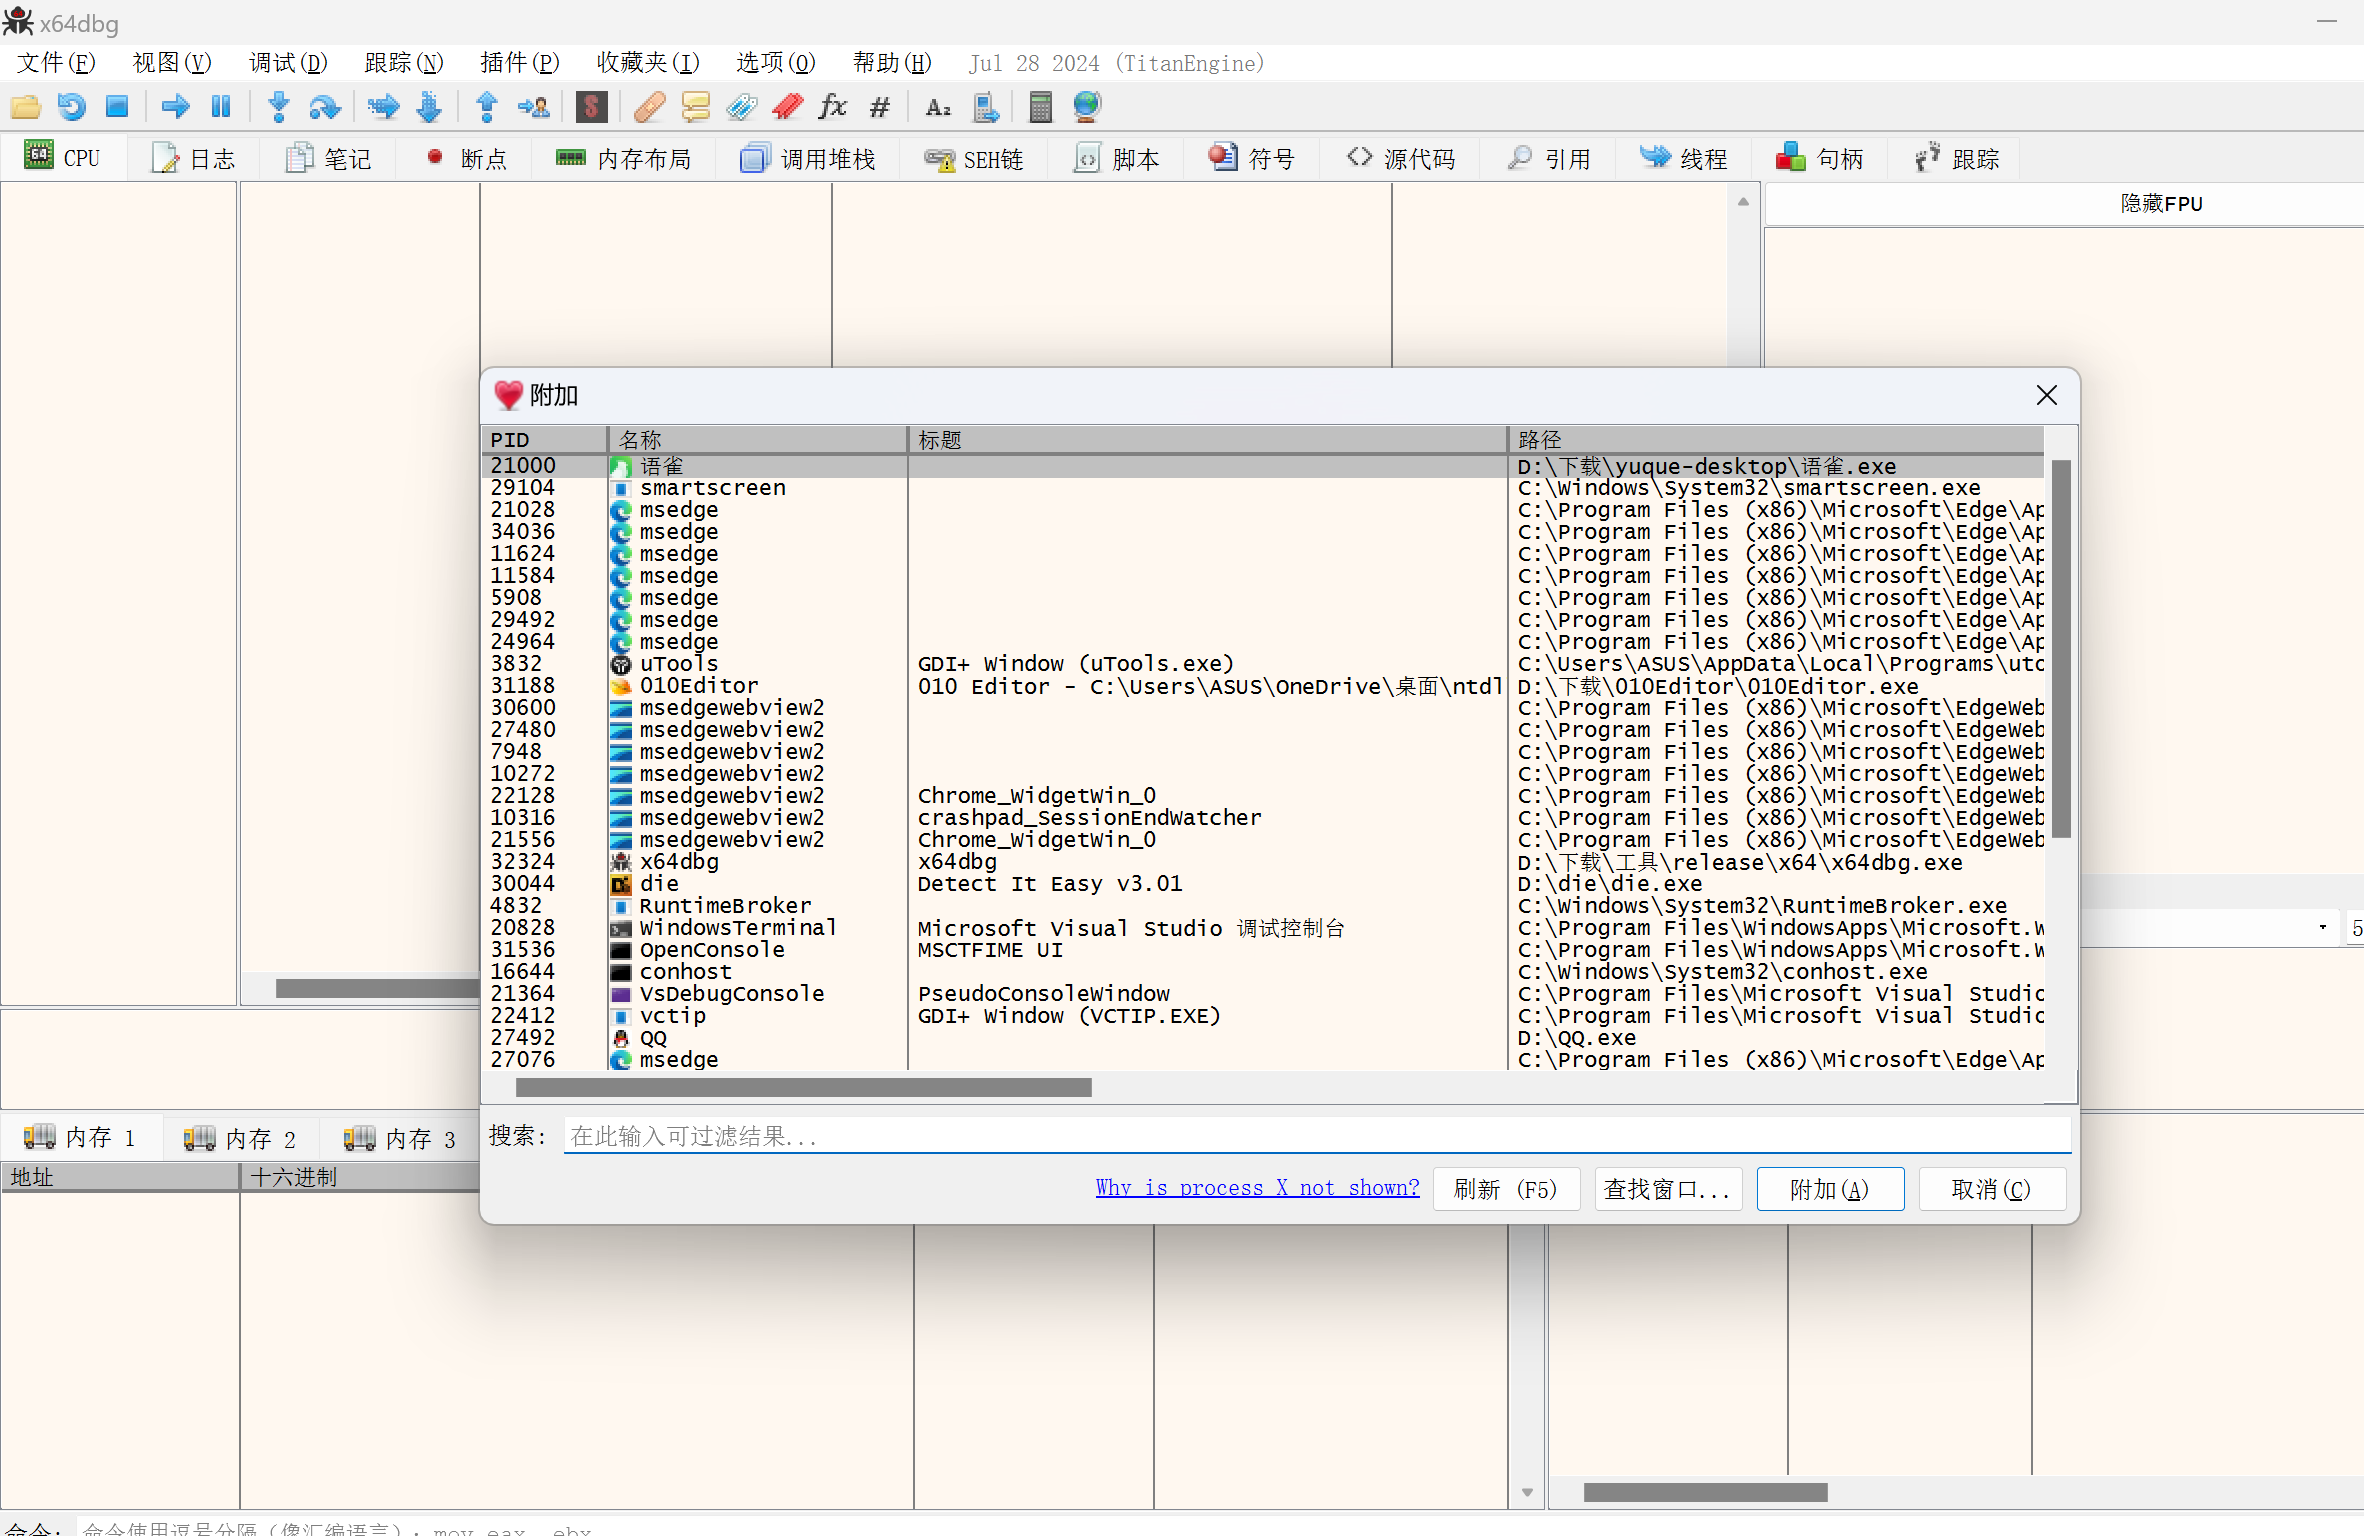Click the Run To User Code icon
The height and width of the screenshot is (1536, 2364).
click(533, 107)
